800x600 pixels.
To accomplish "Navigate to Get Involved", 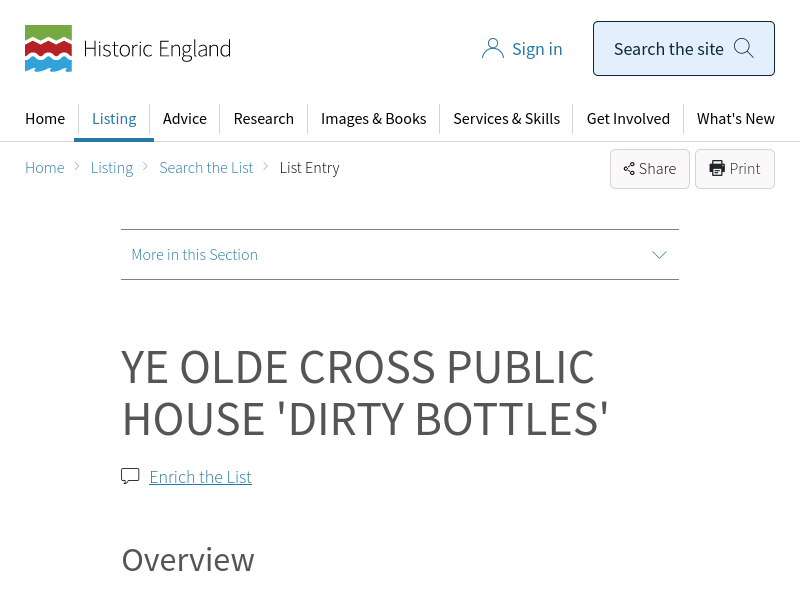I will pyautogui.click(x=628, y=119).
